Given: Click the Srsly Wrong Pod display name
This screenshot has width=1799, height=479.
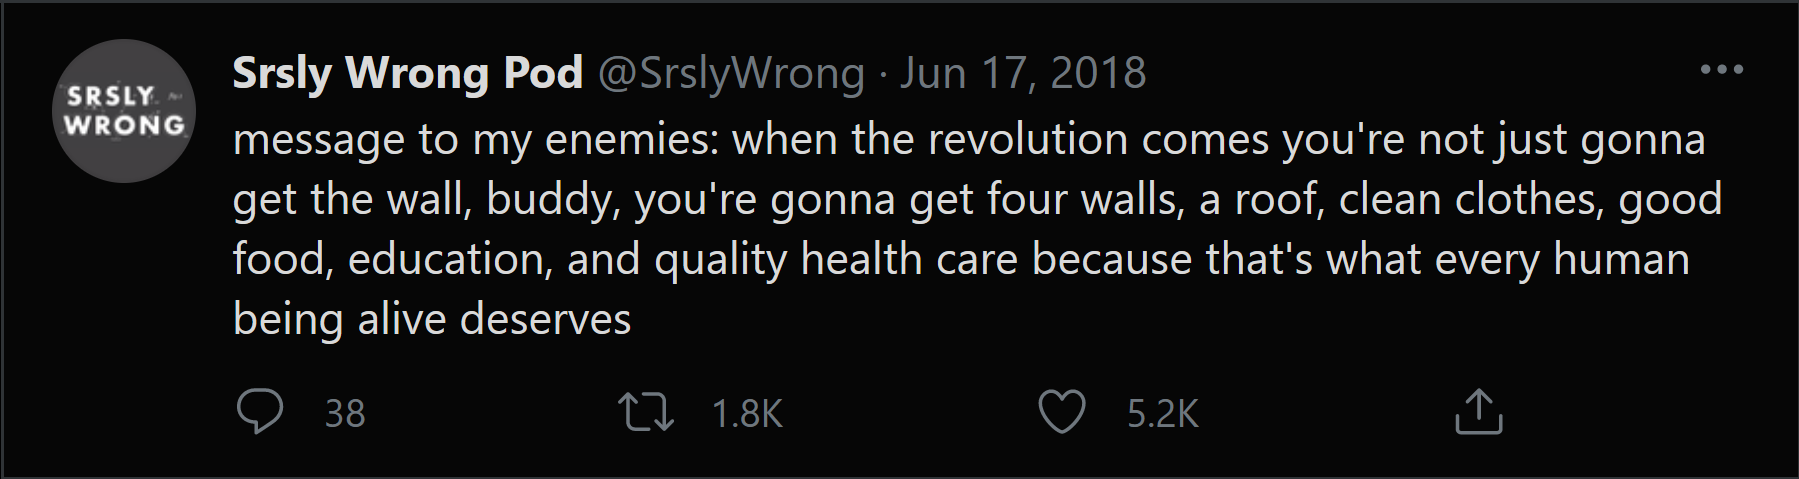Looking at the screenshot, I should 407,73.
